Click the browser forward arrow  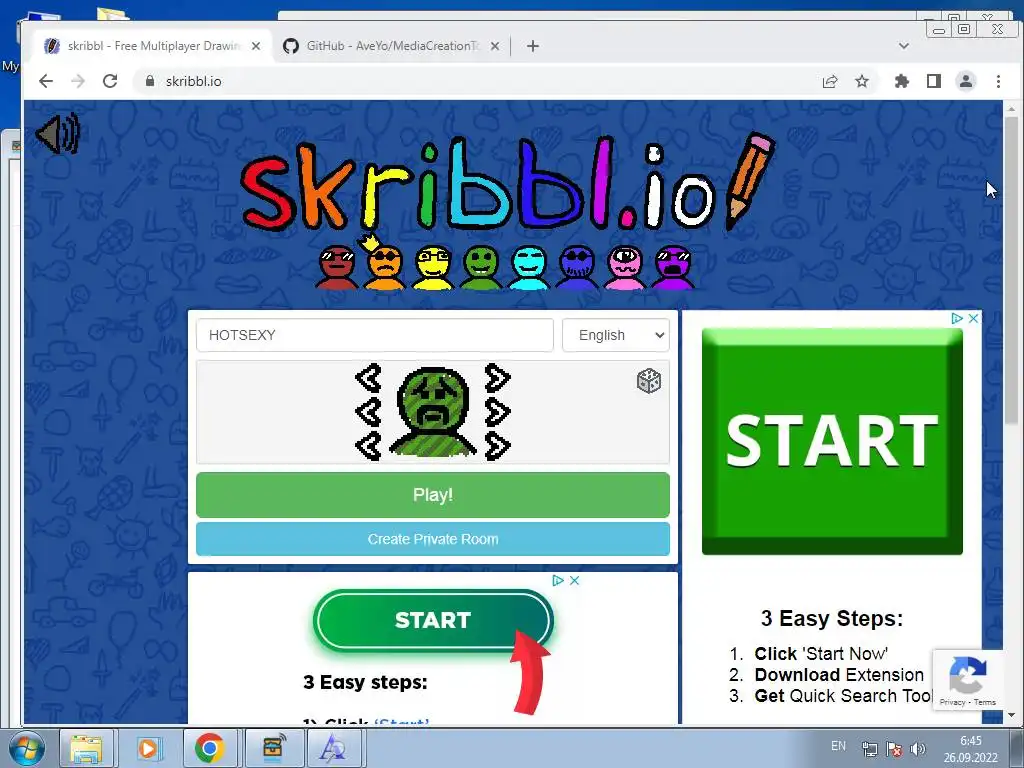point(78,81)
